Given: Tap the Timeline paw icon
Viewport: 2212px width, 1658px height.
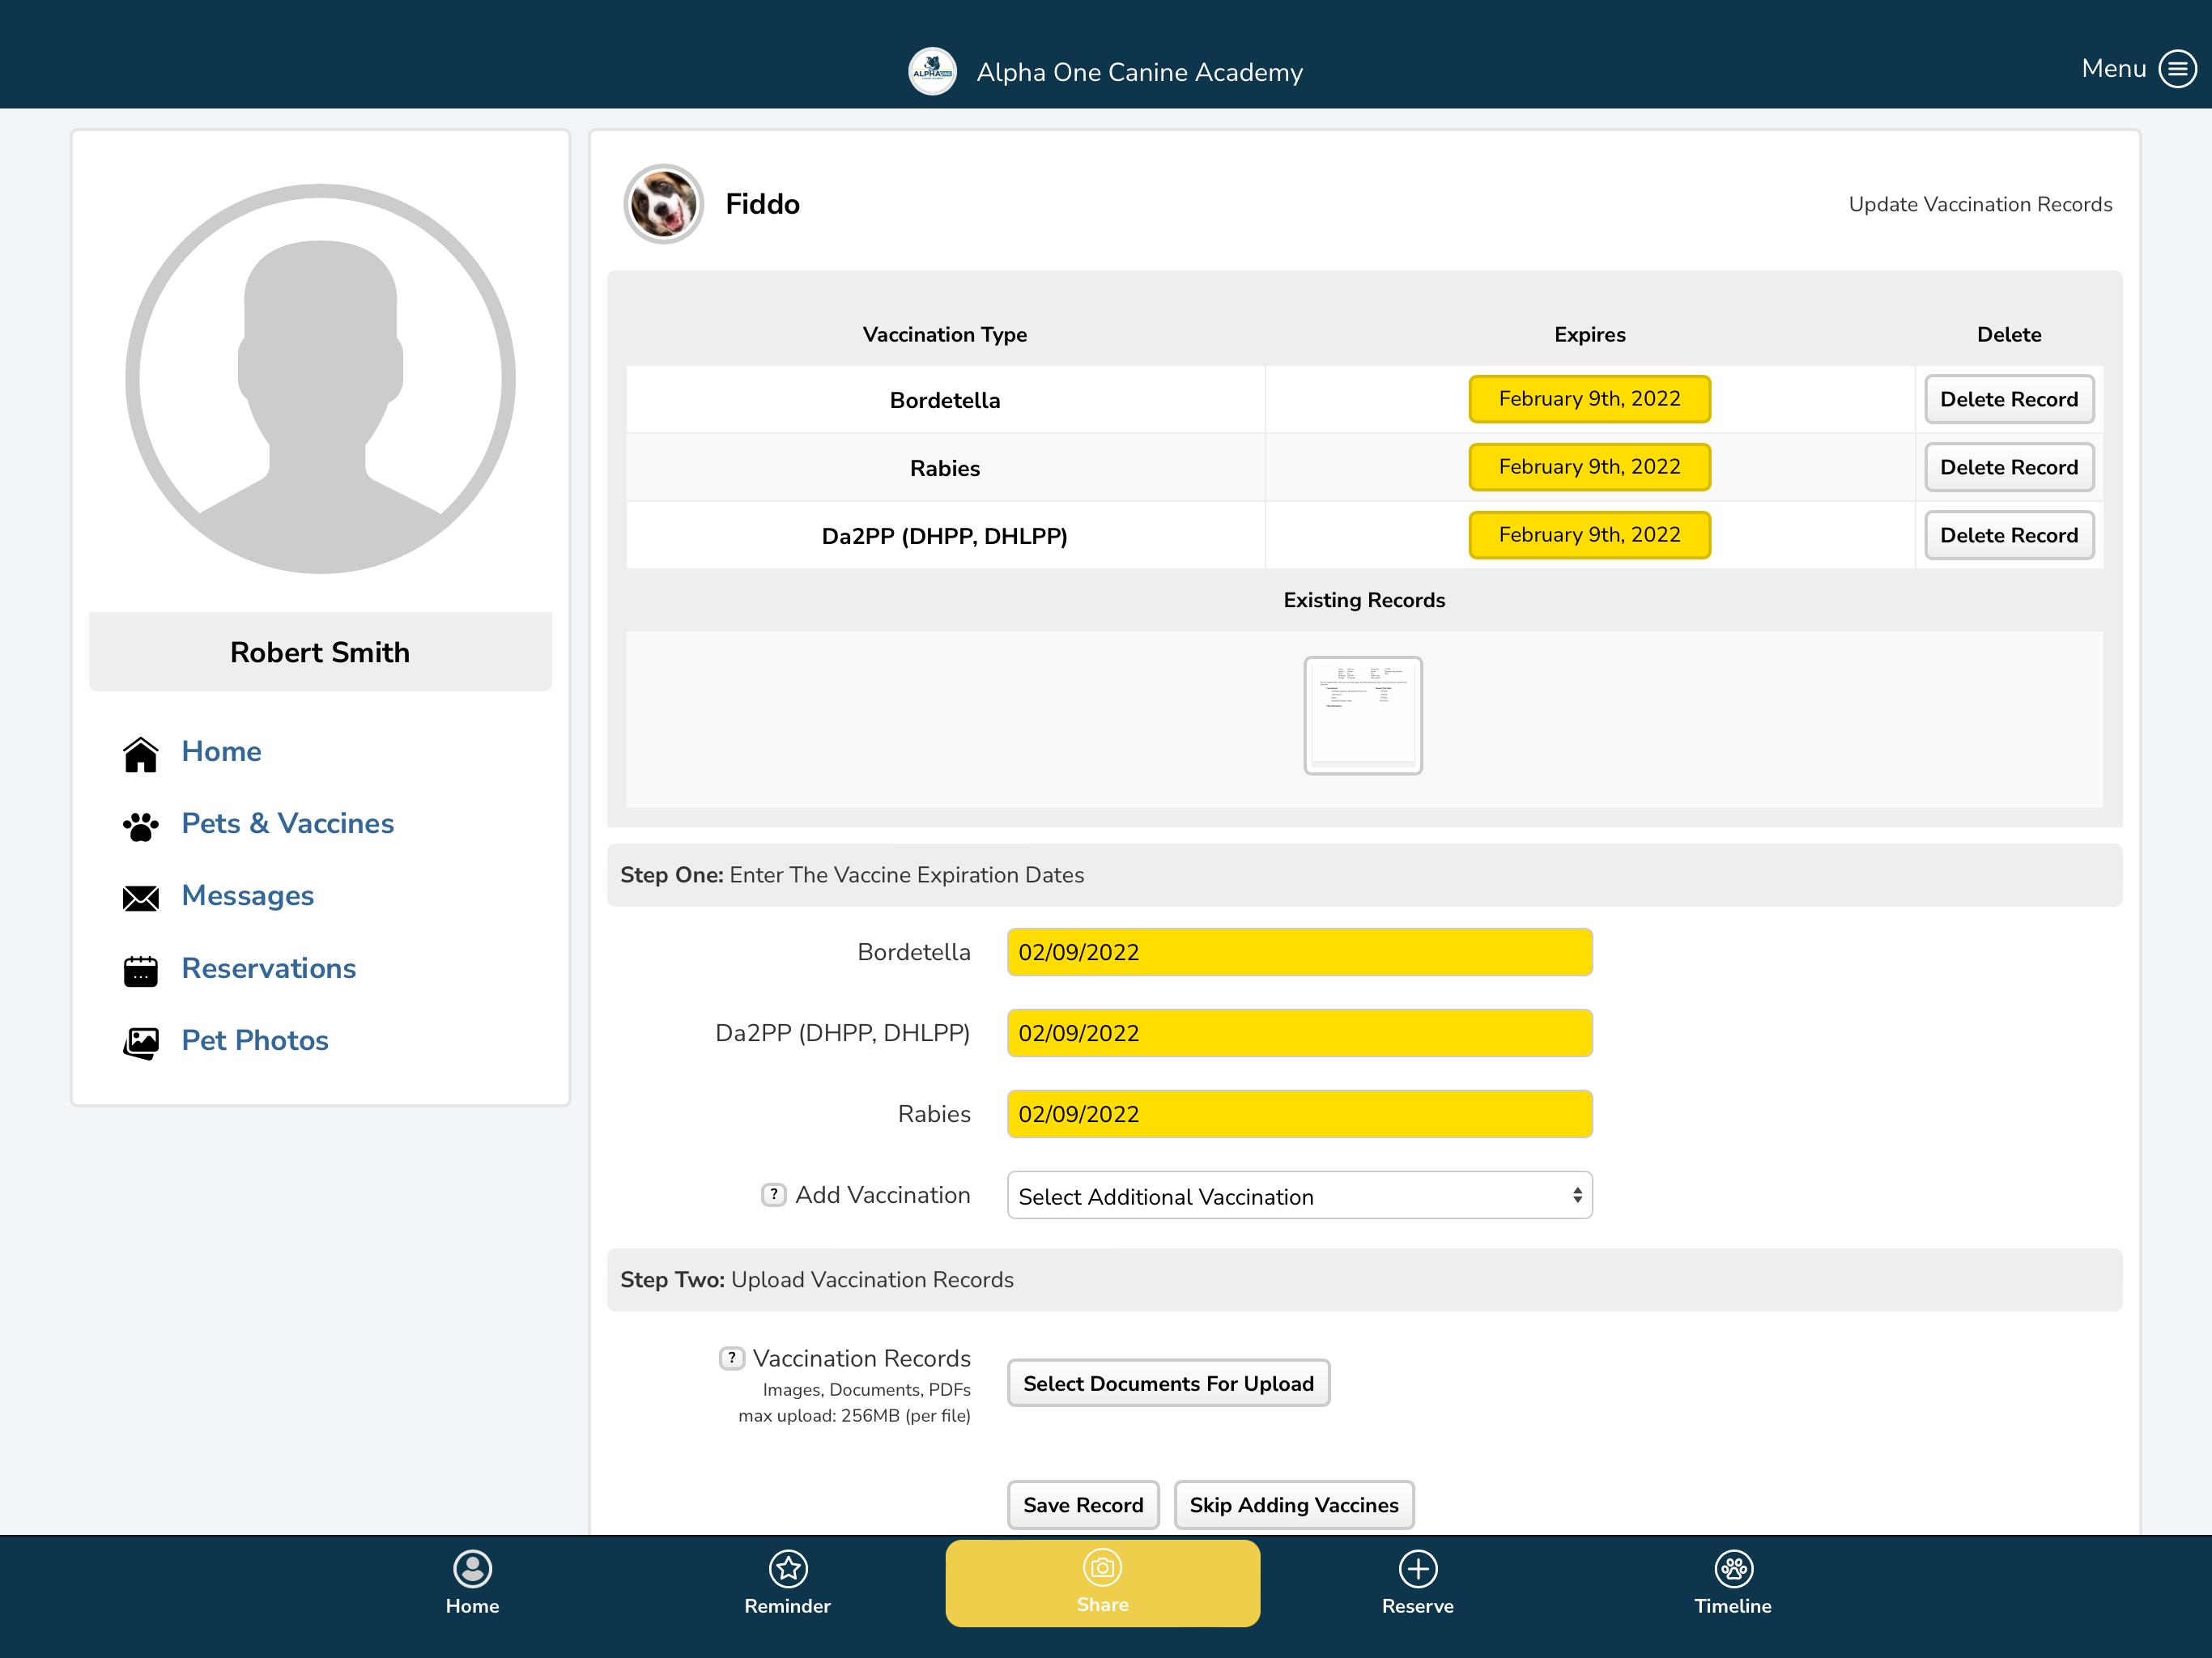Looking at the screenshot, I should (x=1733, y=1569).
